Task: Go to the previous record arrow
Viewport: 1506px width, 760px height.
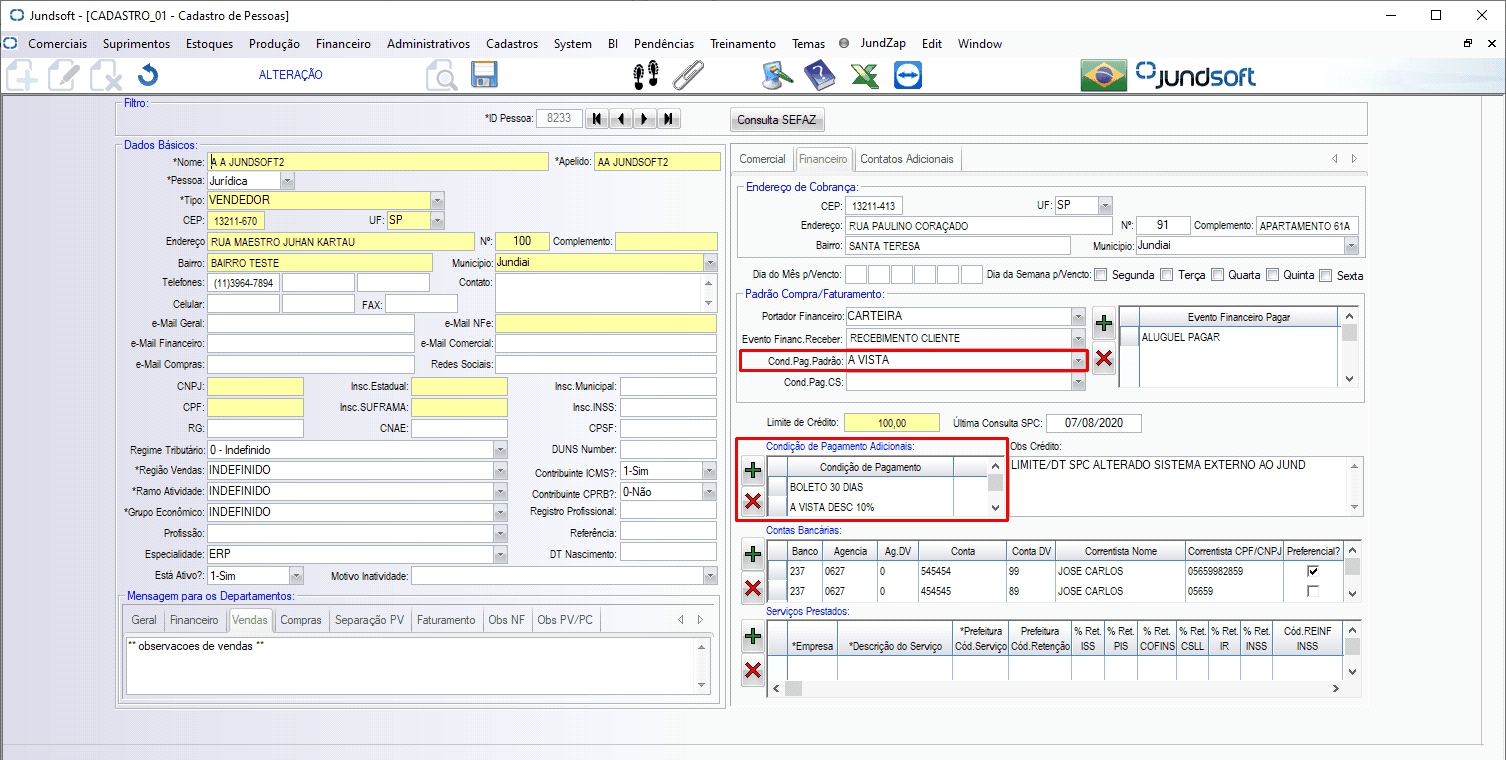Action: [620, 119]
